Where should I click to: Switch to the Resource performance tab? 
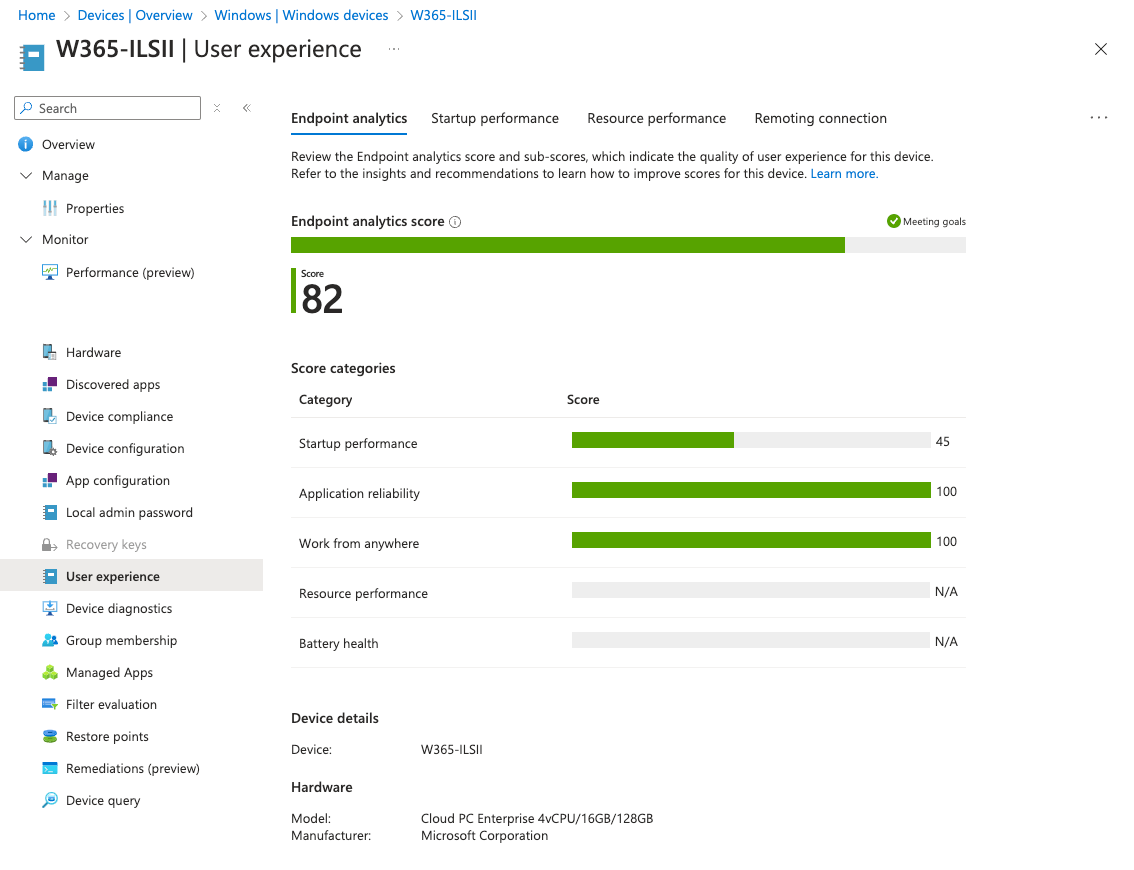click(x=656, y=119)
